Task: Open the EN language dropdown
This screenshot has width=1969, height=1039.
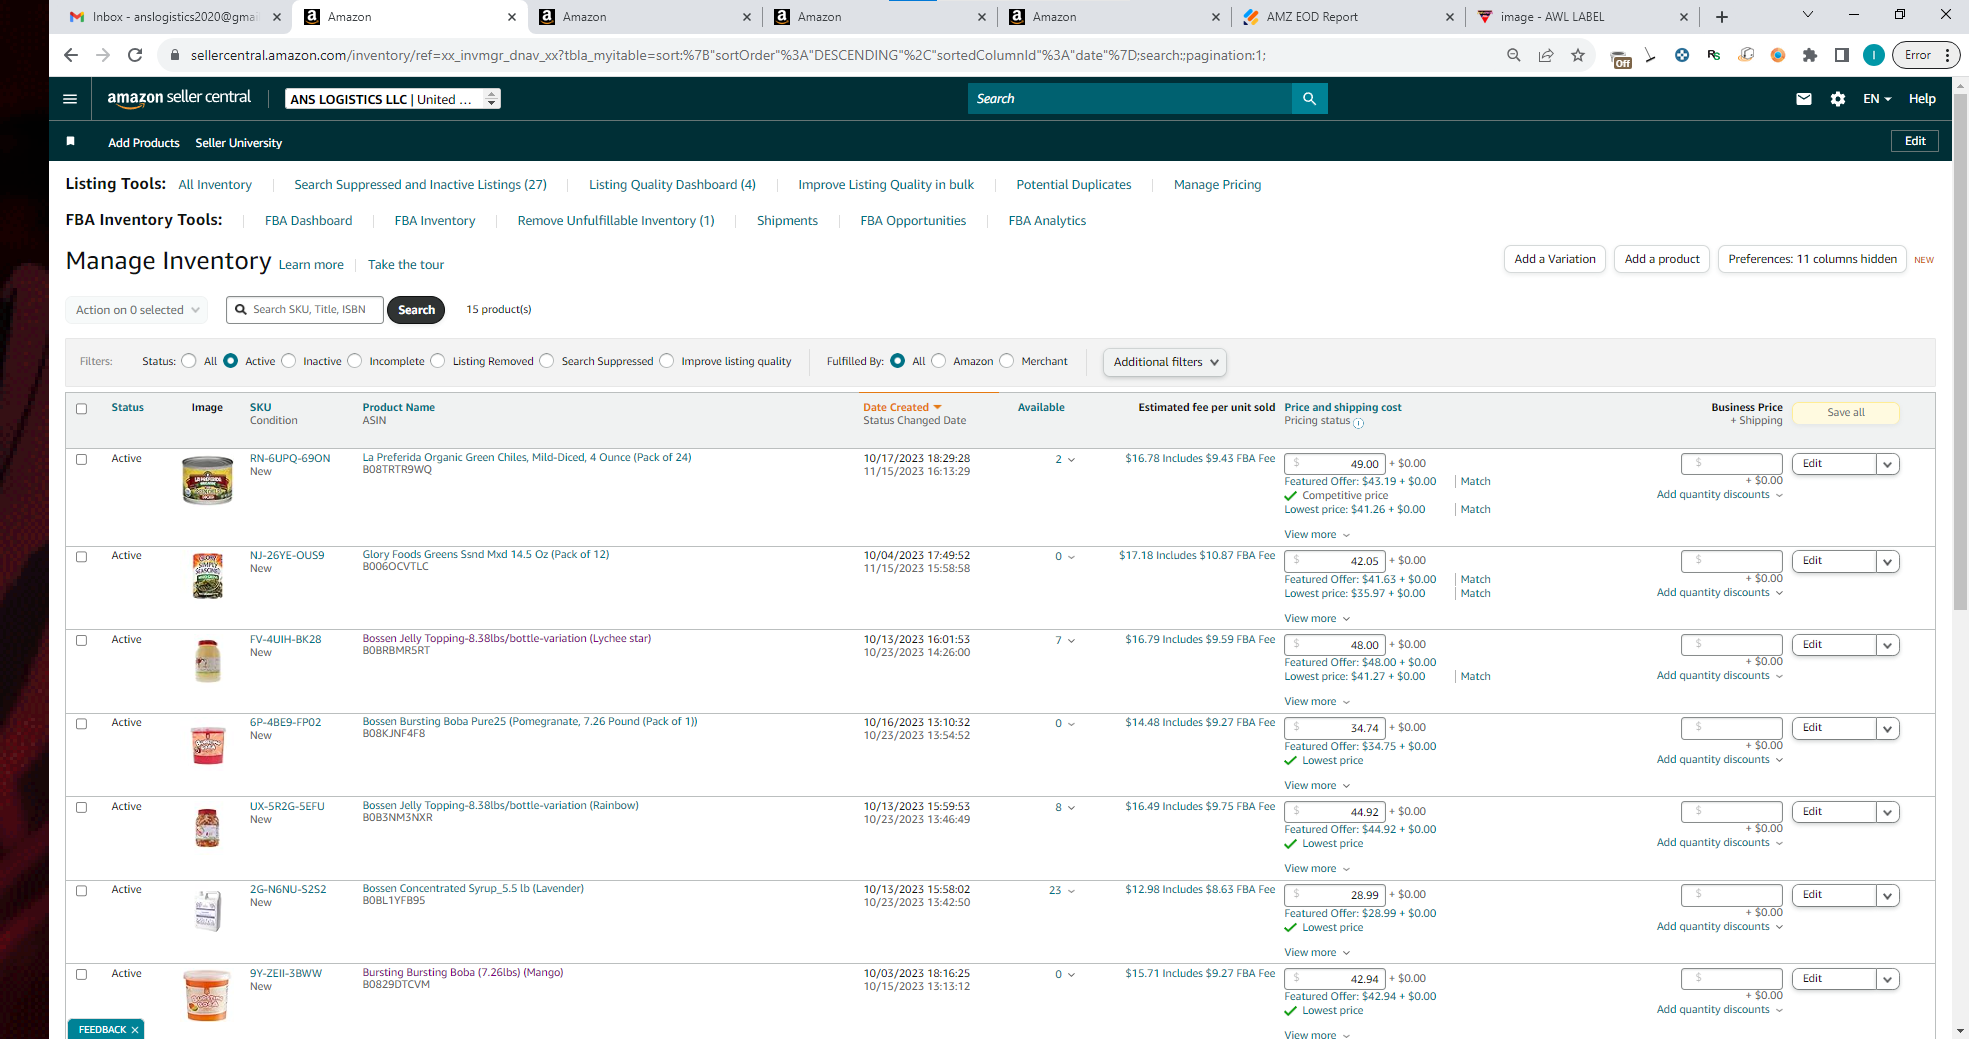Action: point(1877,99)
